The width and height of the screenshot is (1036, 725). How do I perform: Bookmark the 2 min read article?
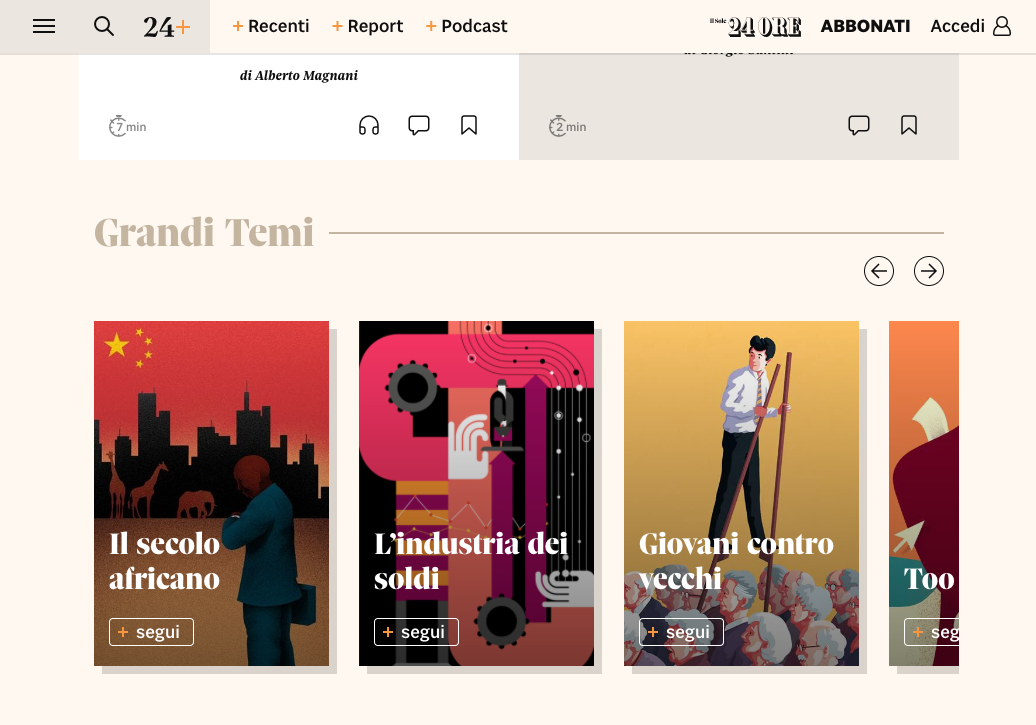[x=909, y=125]
